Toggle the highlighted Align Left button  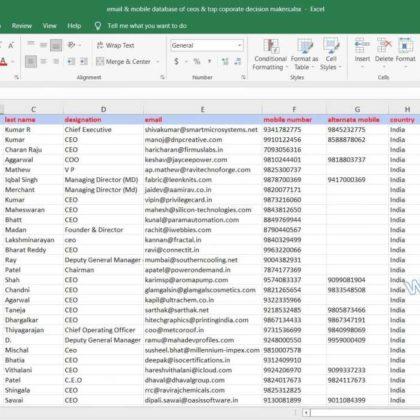[x=31, y=61]
